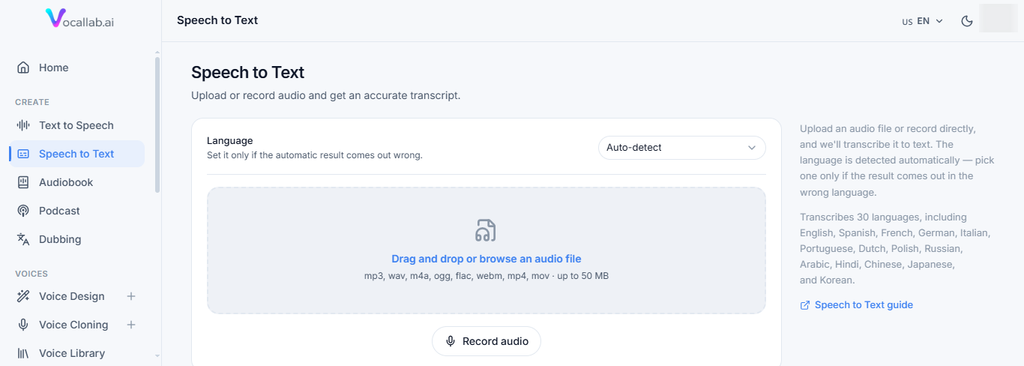Click the Dubbing translate icon
This screenshot has height=366, width=1024.
pyautogui.click(x=24, y=239)
